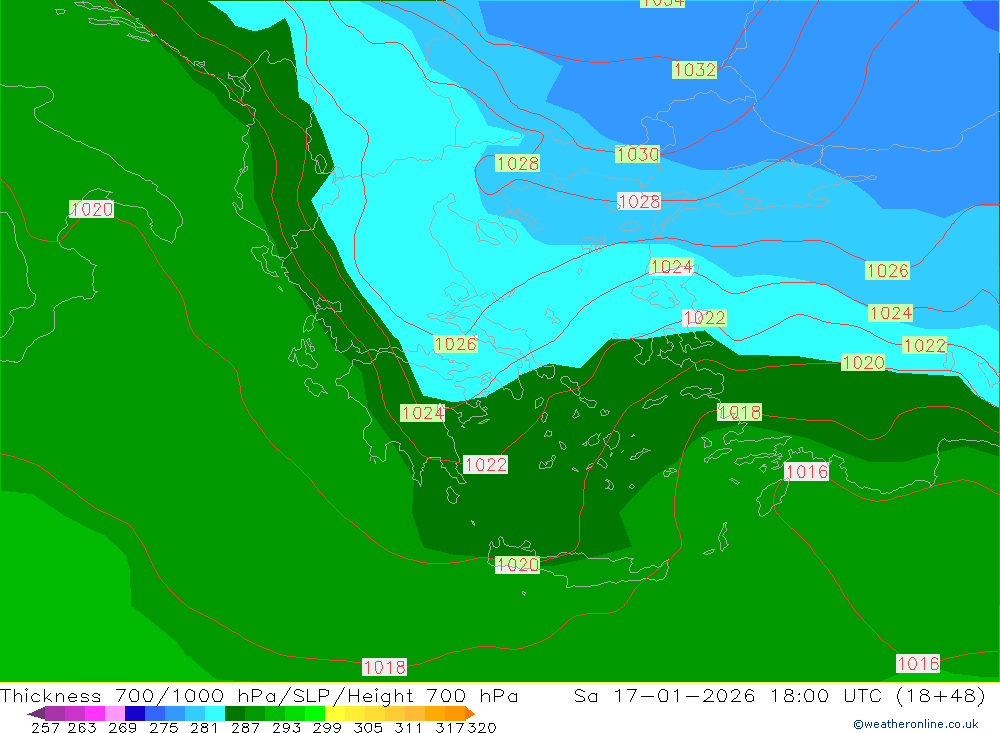Click the legend value 281
The image size is (1000, 733).
point(205,727)
